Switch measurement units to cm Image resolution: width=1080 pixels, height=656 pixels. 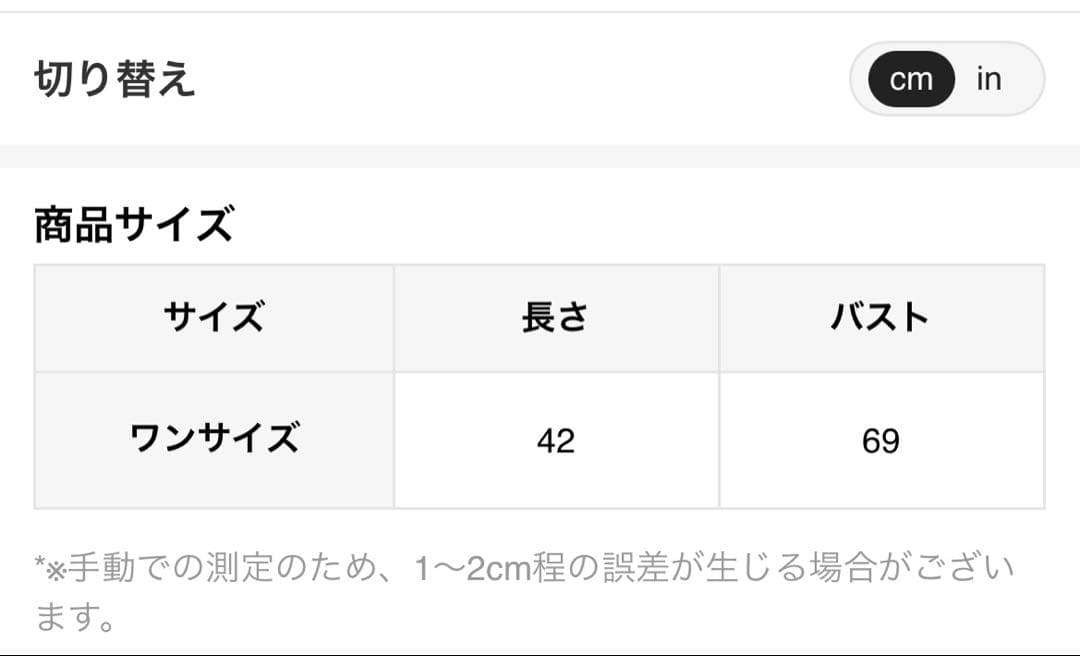(x=910, y=79)
